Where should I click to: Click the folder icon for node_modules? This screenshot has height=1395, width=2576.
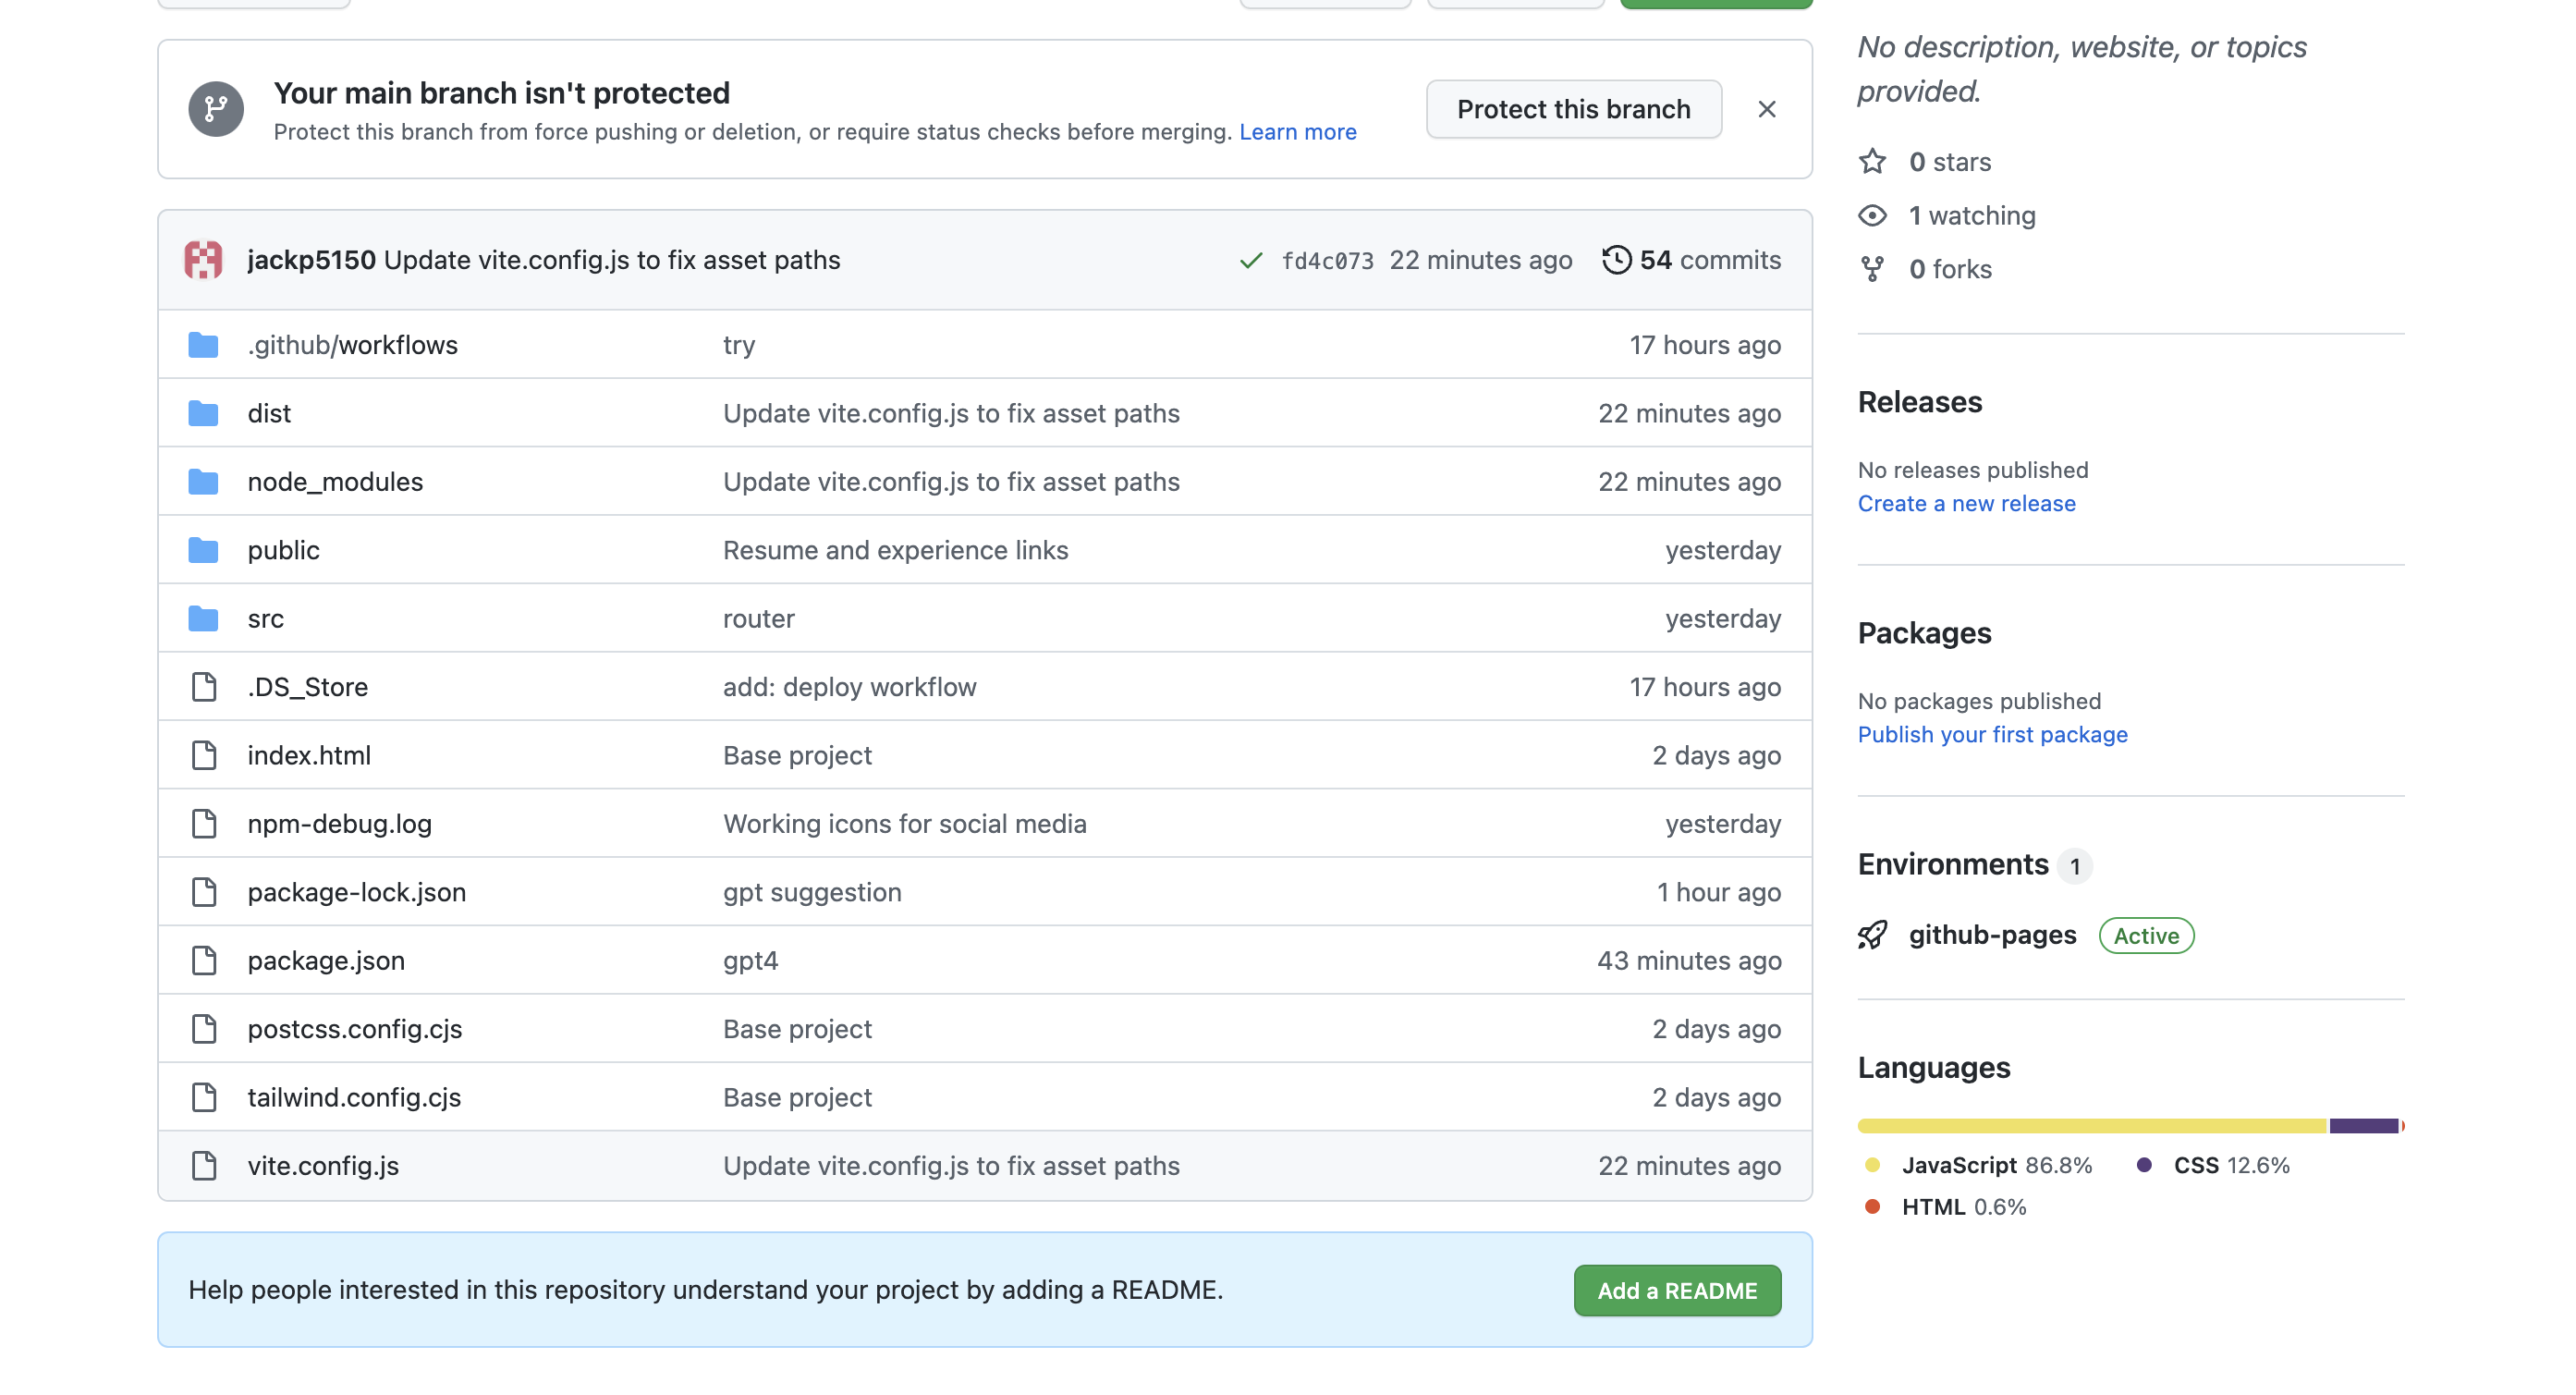pos(203,482)
